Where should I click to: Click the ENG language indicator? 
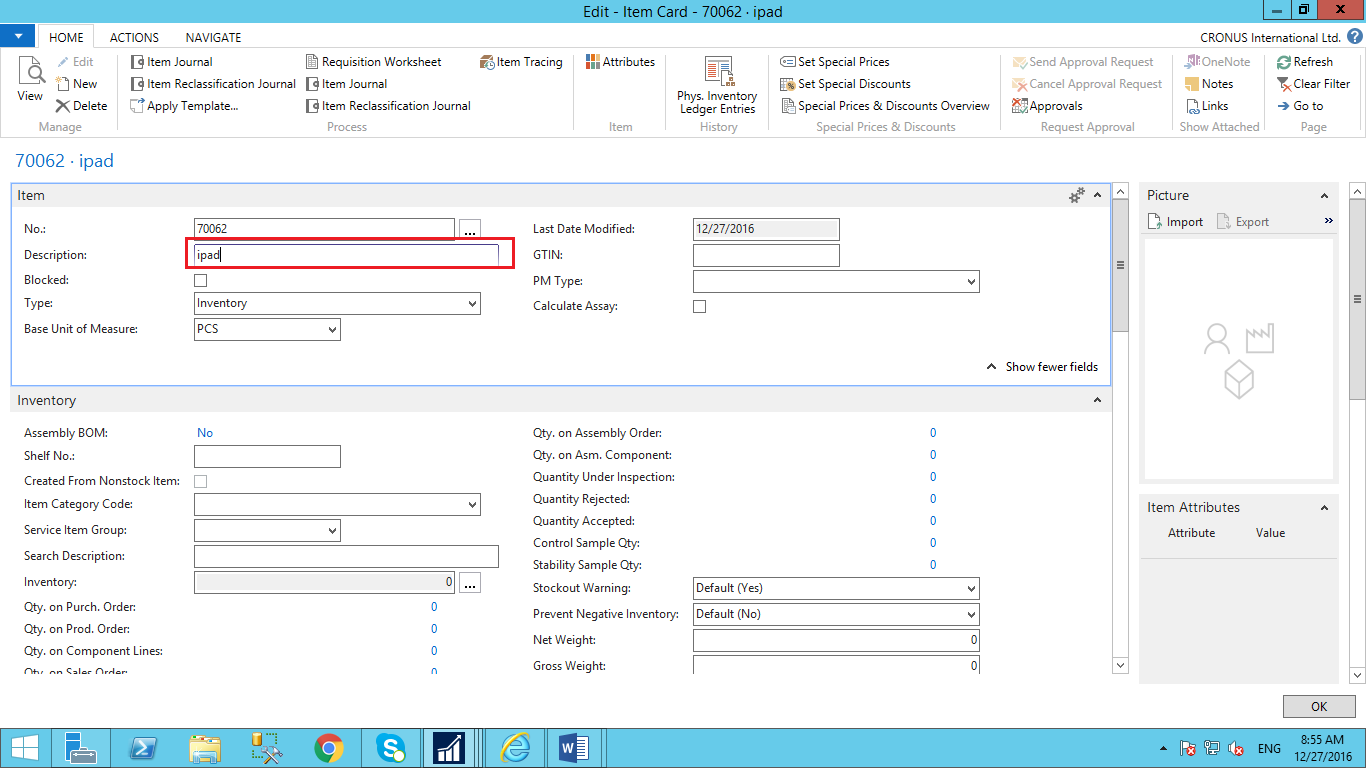pyautogui.click(x=1269, y=748)
